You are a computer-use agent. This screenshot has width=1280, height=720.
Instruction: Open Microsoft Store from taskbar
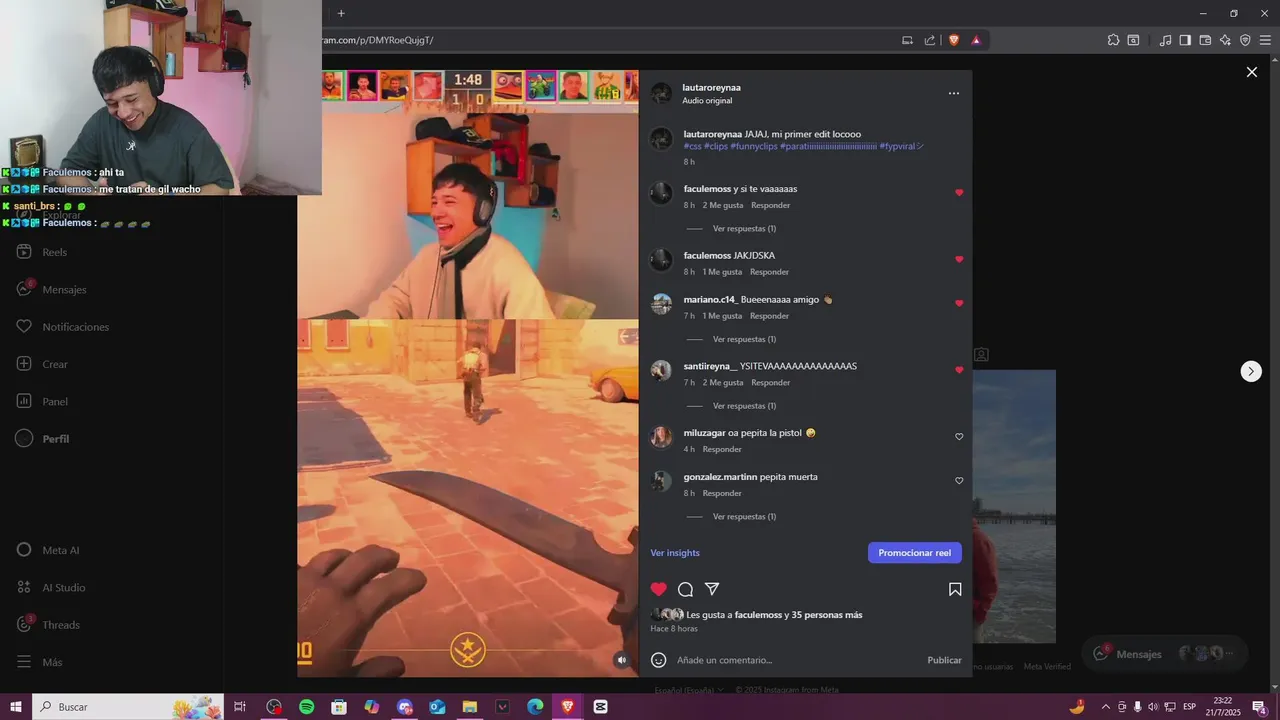(339, 707)
